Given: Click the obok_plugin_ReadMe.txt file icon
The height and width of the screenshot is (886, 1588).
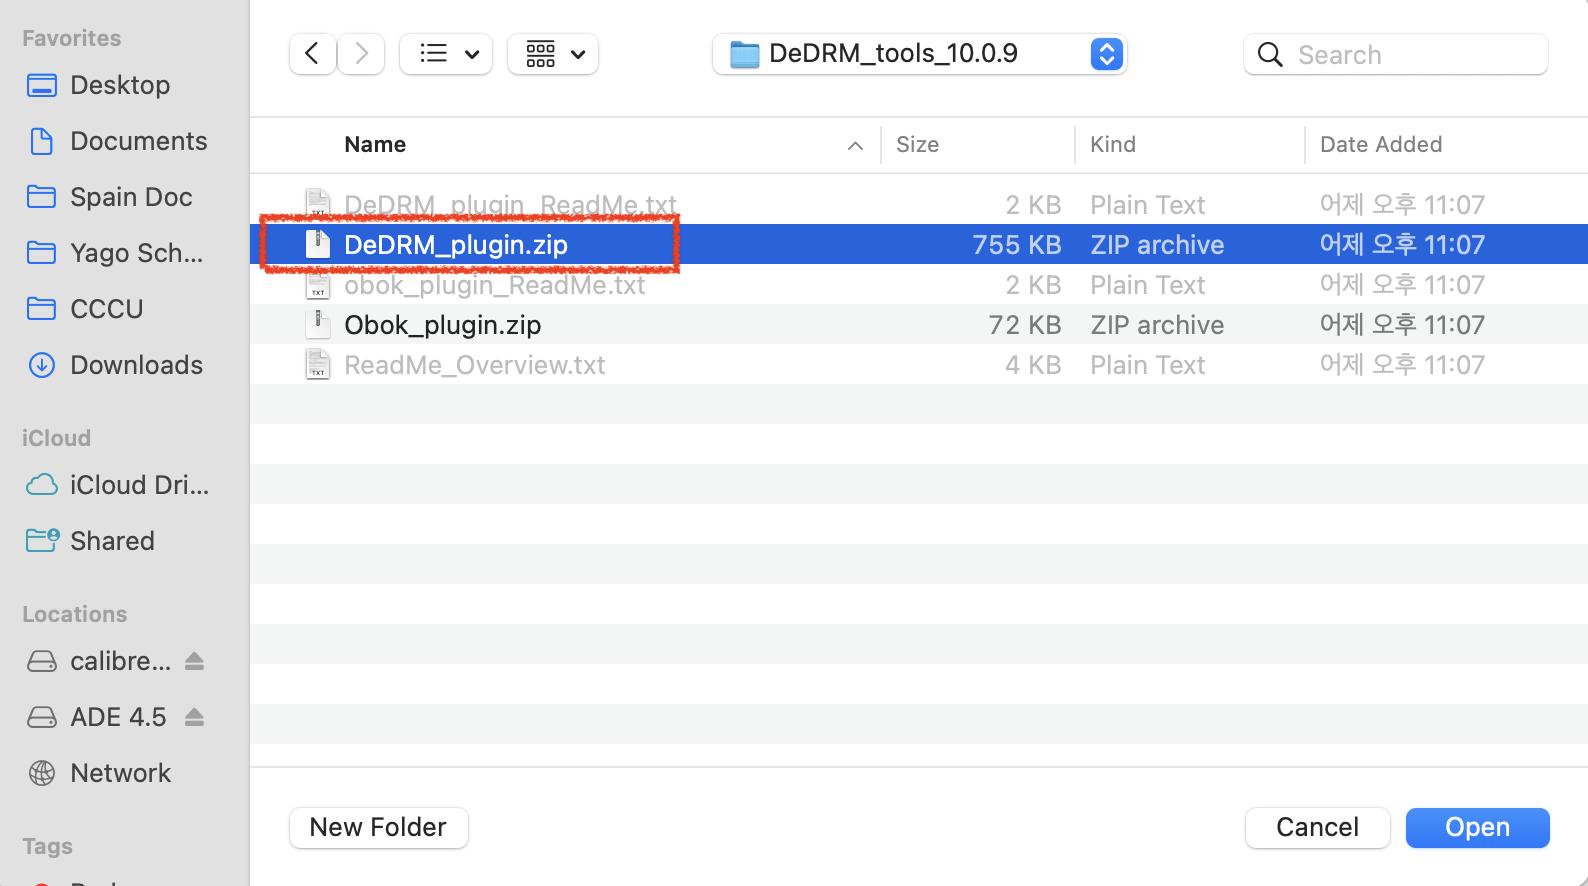Looking at the screenshot, I should pyautogui.click(x=318, y=284).
